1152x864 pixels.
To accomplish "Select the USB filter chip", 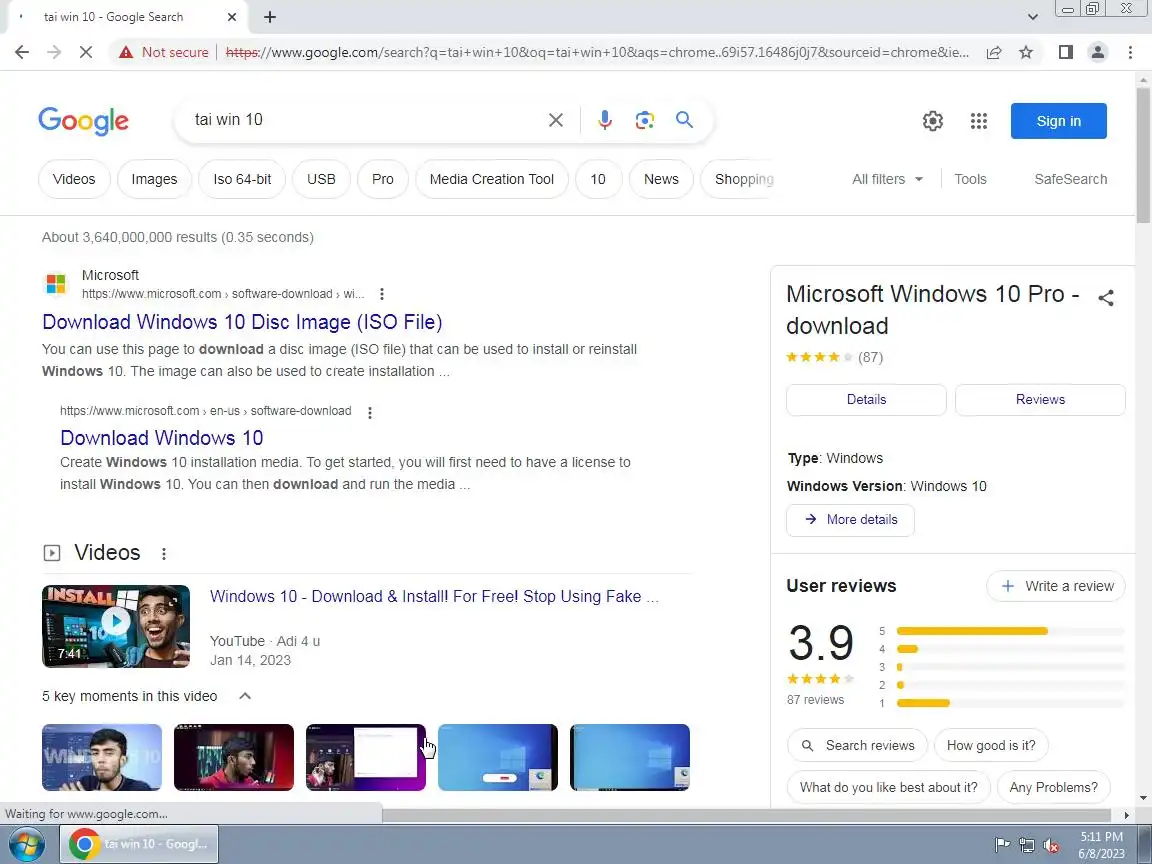I will coord(321,179).
